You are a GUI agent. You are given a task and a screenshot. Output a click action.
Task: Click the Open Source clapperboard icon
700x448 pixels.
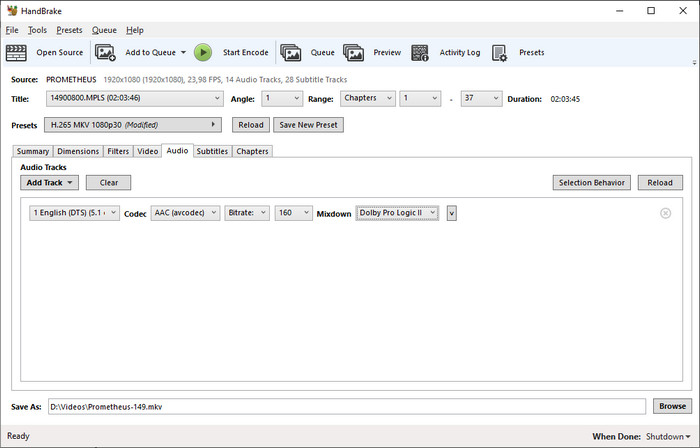click(x=16, y=53)
